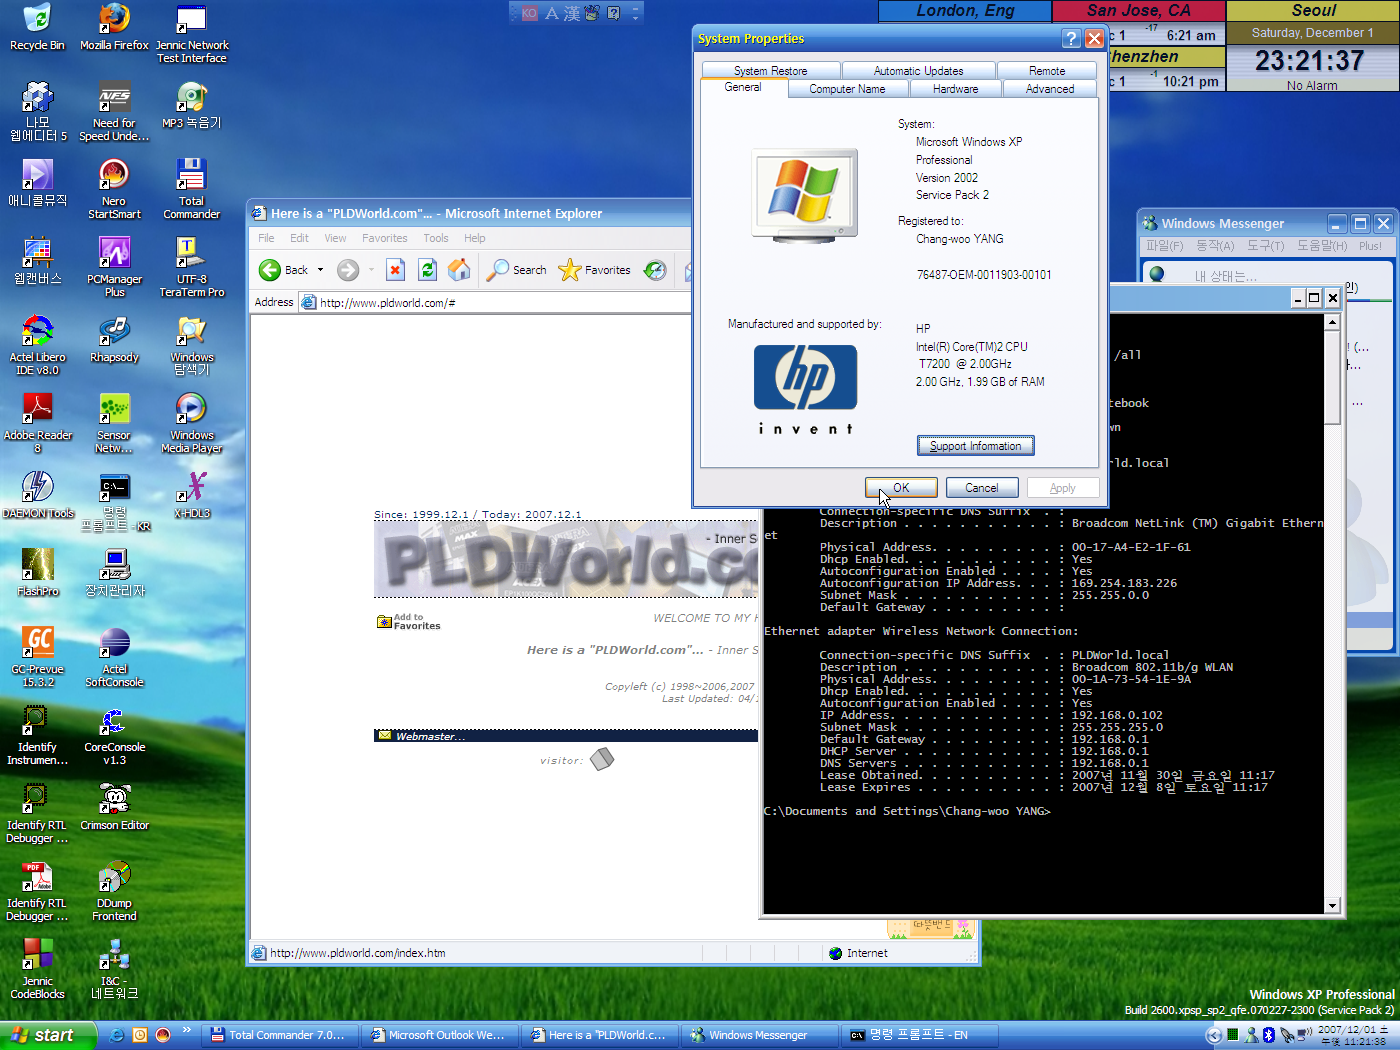This screenshot has width=1400, height=1050.
Task: Click the green Refresh icon in Internet Explorer
Action: 427,270
